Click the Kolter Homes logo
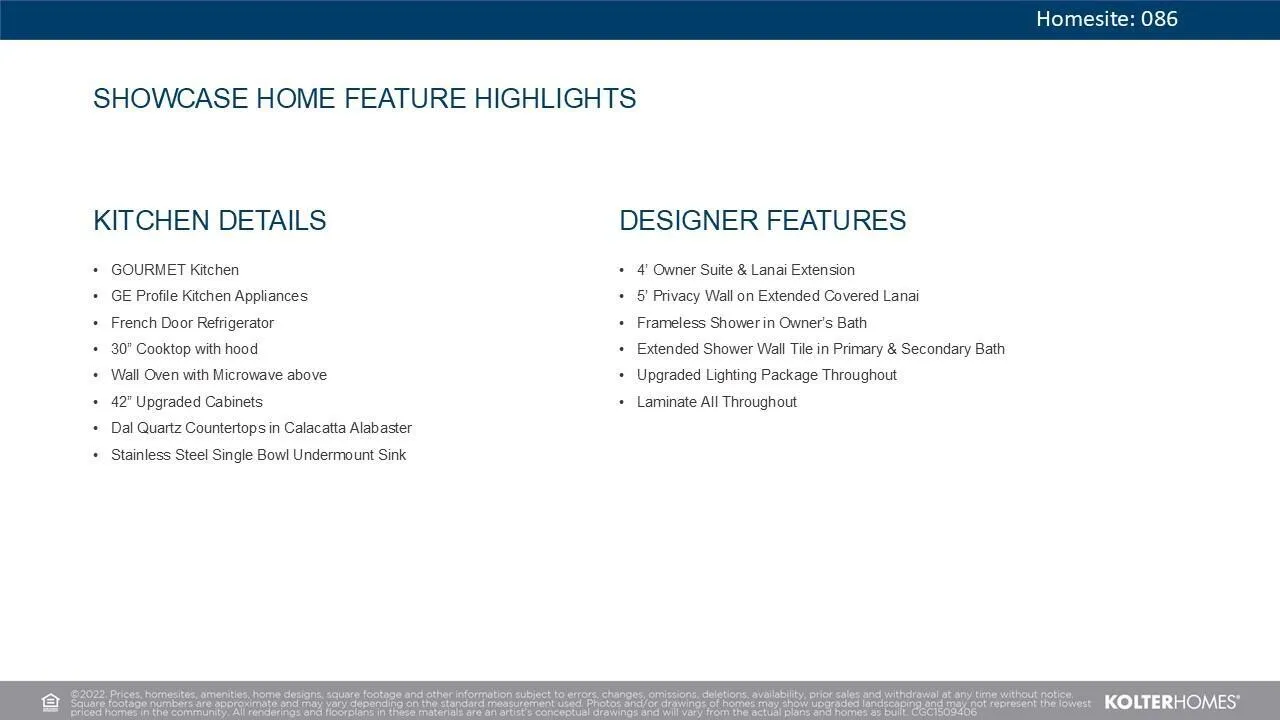 click(x=1171, y=702)
